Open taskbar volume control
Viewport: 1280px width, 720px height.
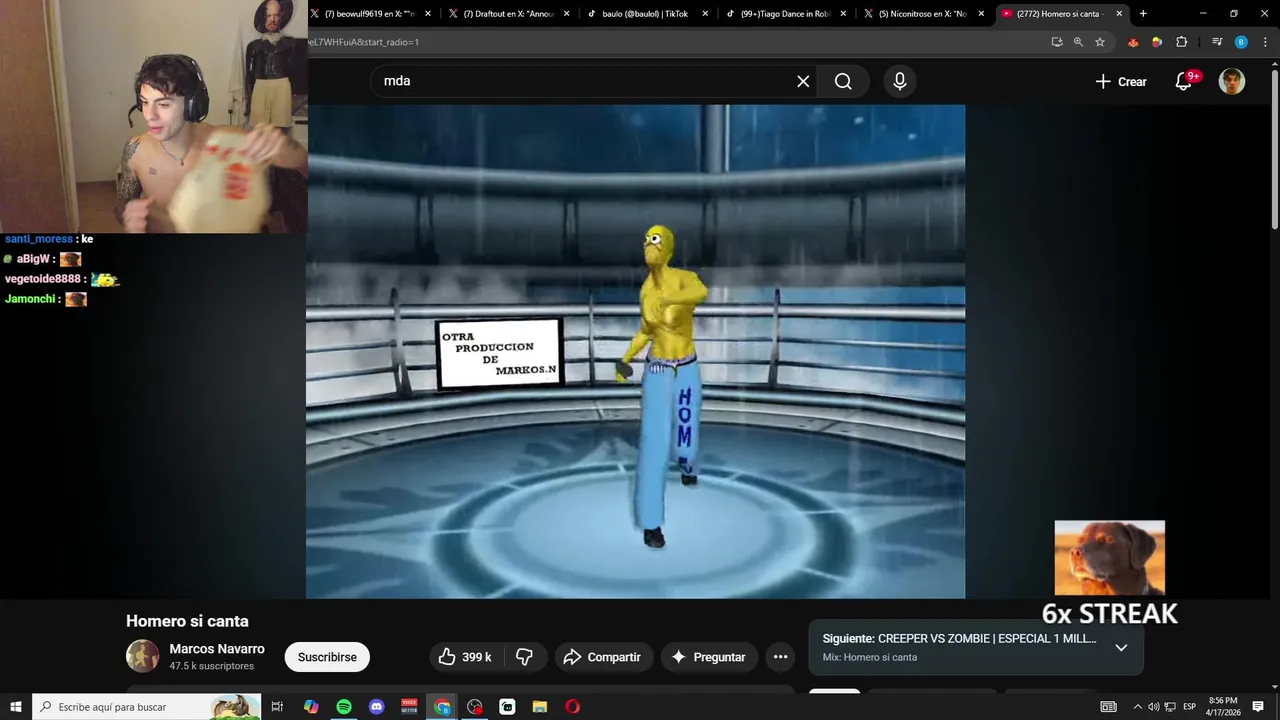[x=1153, y=707]
